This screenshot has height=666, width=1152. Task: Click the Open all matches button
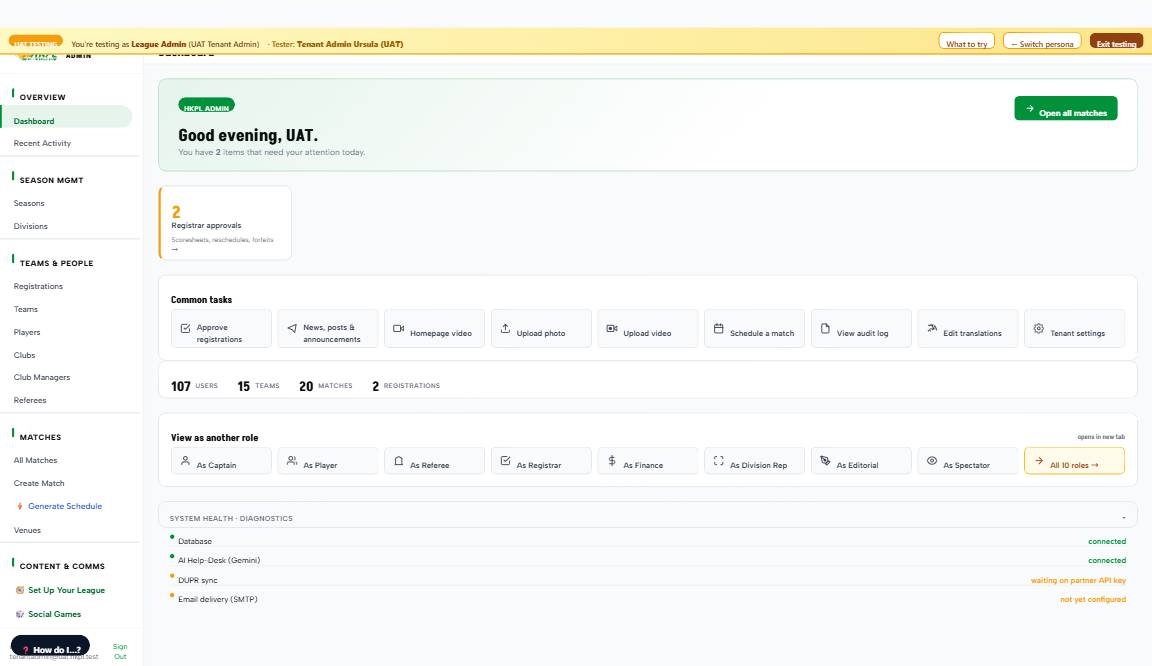(1065, 108)
